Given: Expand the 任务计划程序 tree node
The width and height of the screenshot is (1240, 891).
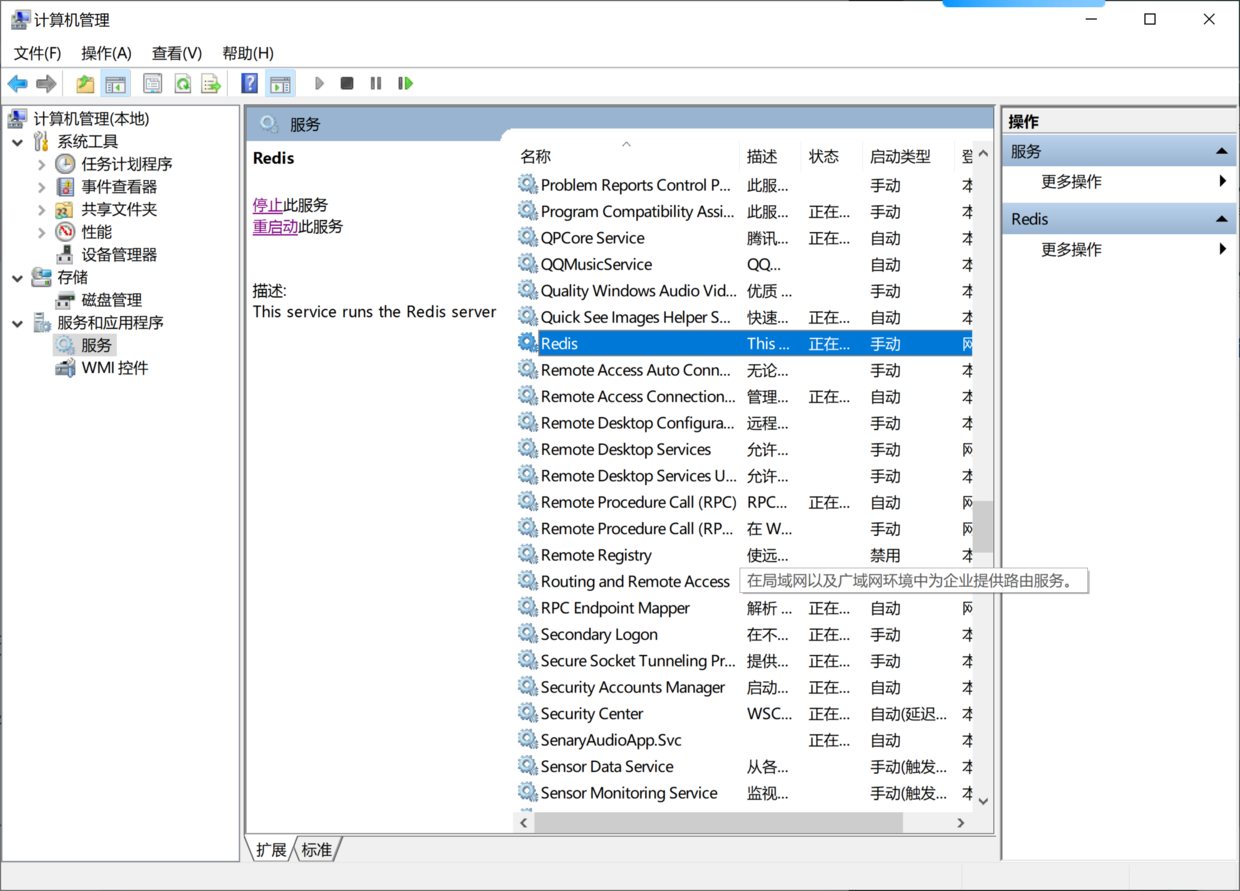Looking at the screenshot, I should (x=41, y=164).
